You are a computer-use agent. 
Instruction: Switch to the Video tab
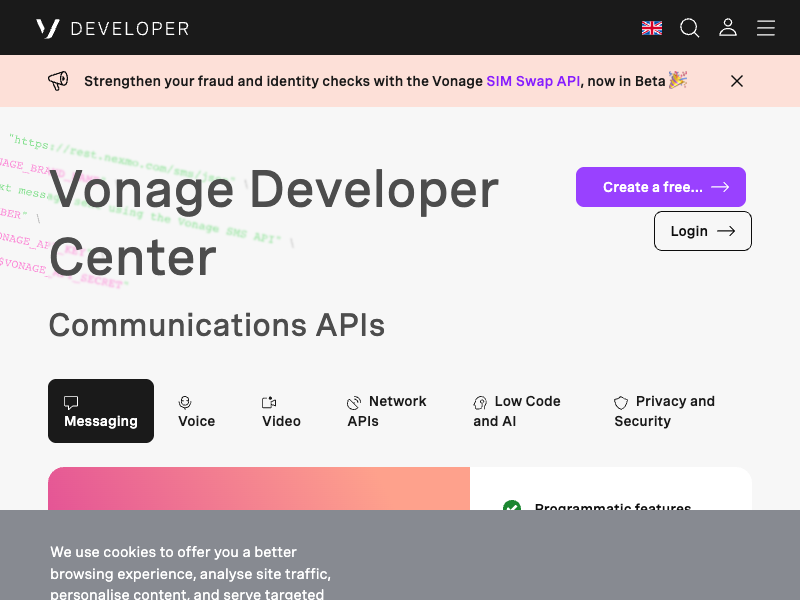click(x=281, y=411)
